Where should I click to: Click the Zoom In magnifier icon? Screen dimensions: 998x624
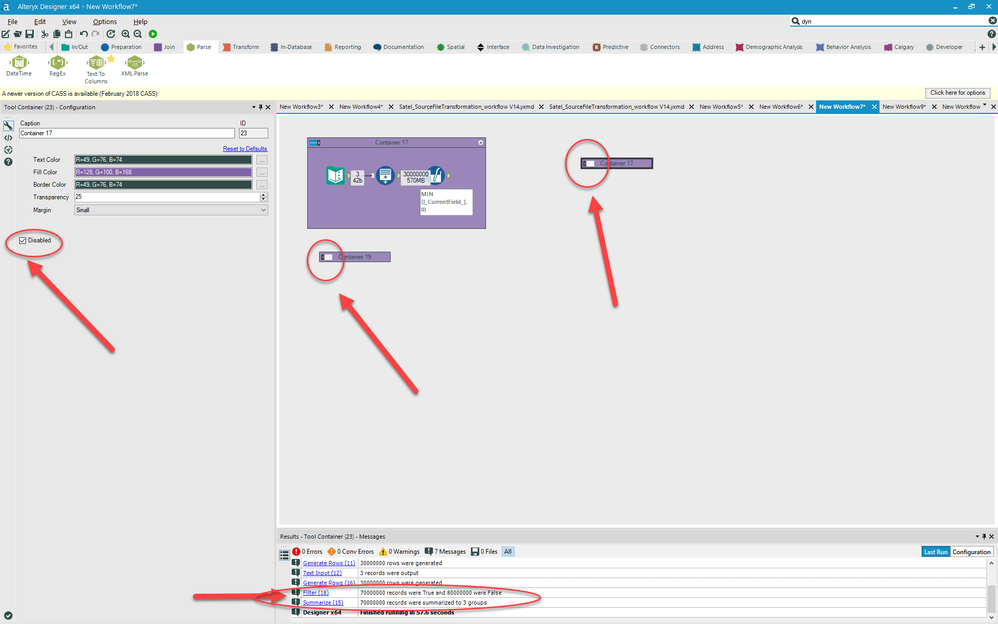pyautogui.click(x=125, y=34)
